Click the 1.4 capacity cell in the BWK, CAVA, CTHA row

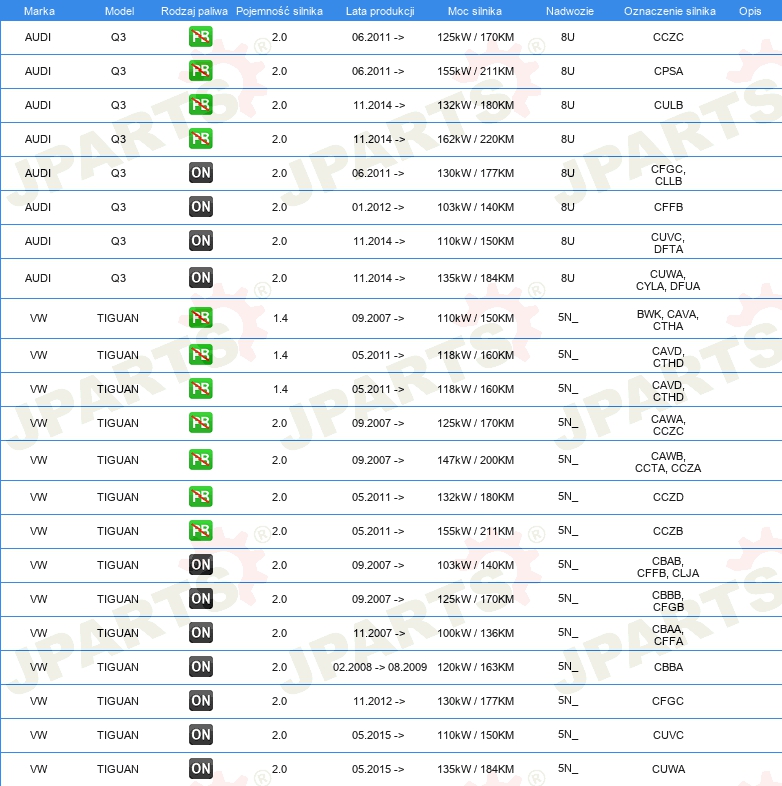pos(280,318)
